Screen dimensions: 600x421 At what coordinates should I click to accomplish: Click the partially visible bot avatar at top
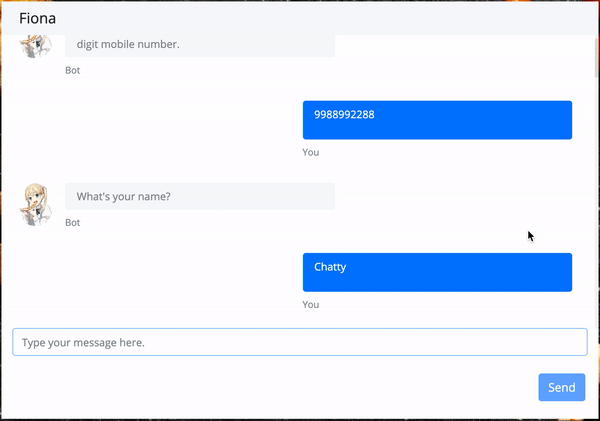[36, 46]
